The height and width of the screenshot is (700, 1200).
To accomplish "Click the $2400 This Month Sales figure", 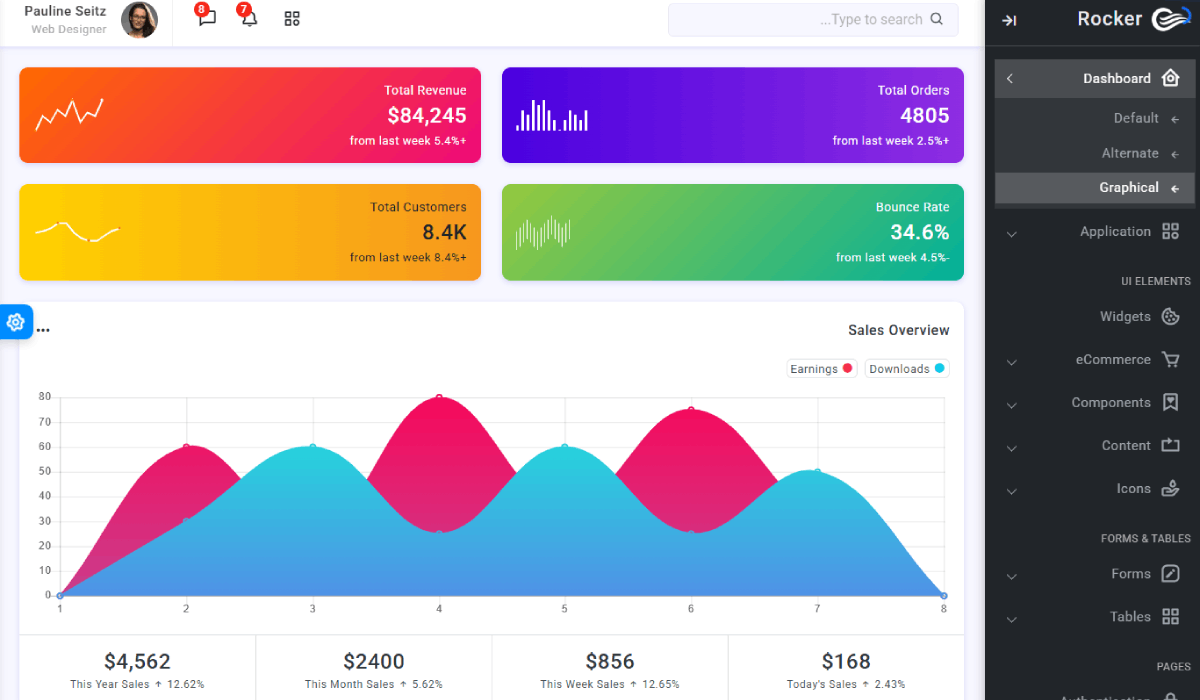I will (374, 661).
